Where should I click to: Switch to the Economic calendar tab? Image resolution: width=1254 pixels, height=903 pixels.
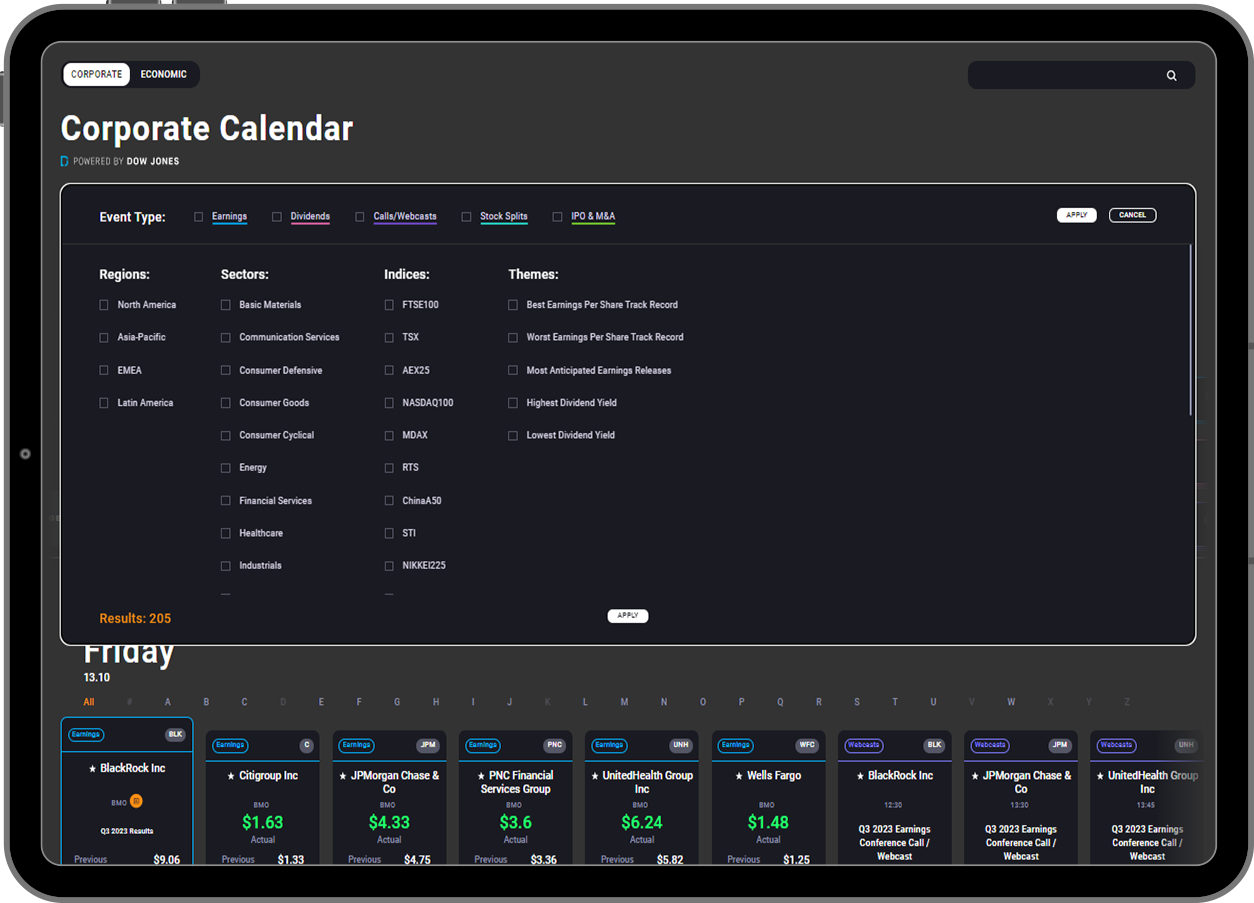pyautogui.click(x=164, y=74)
